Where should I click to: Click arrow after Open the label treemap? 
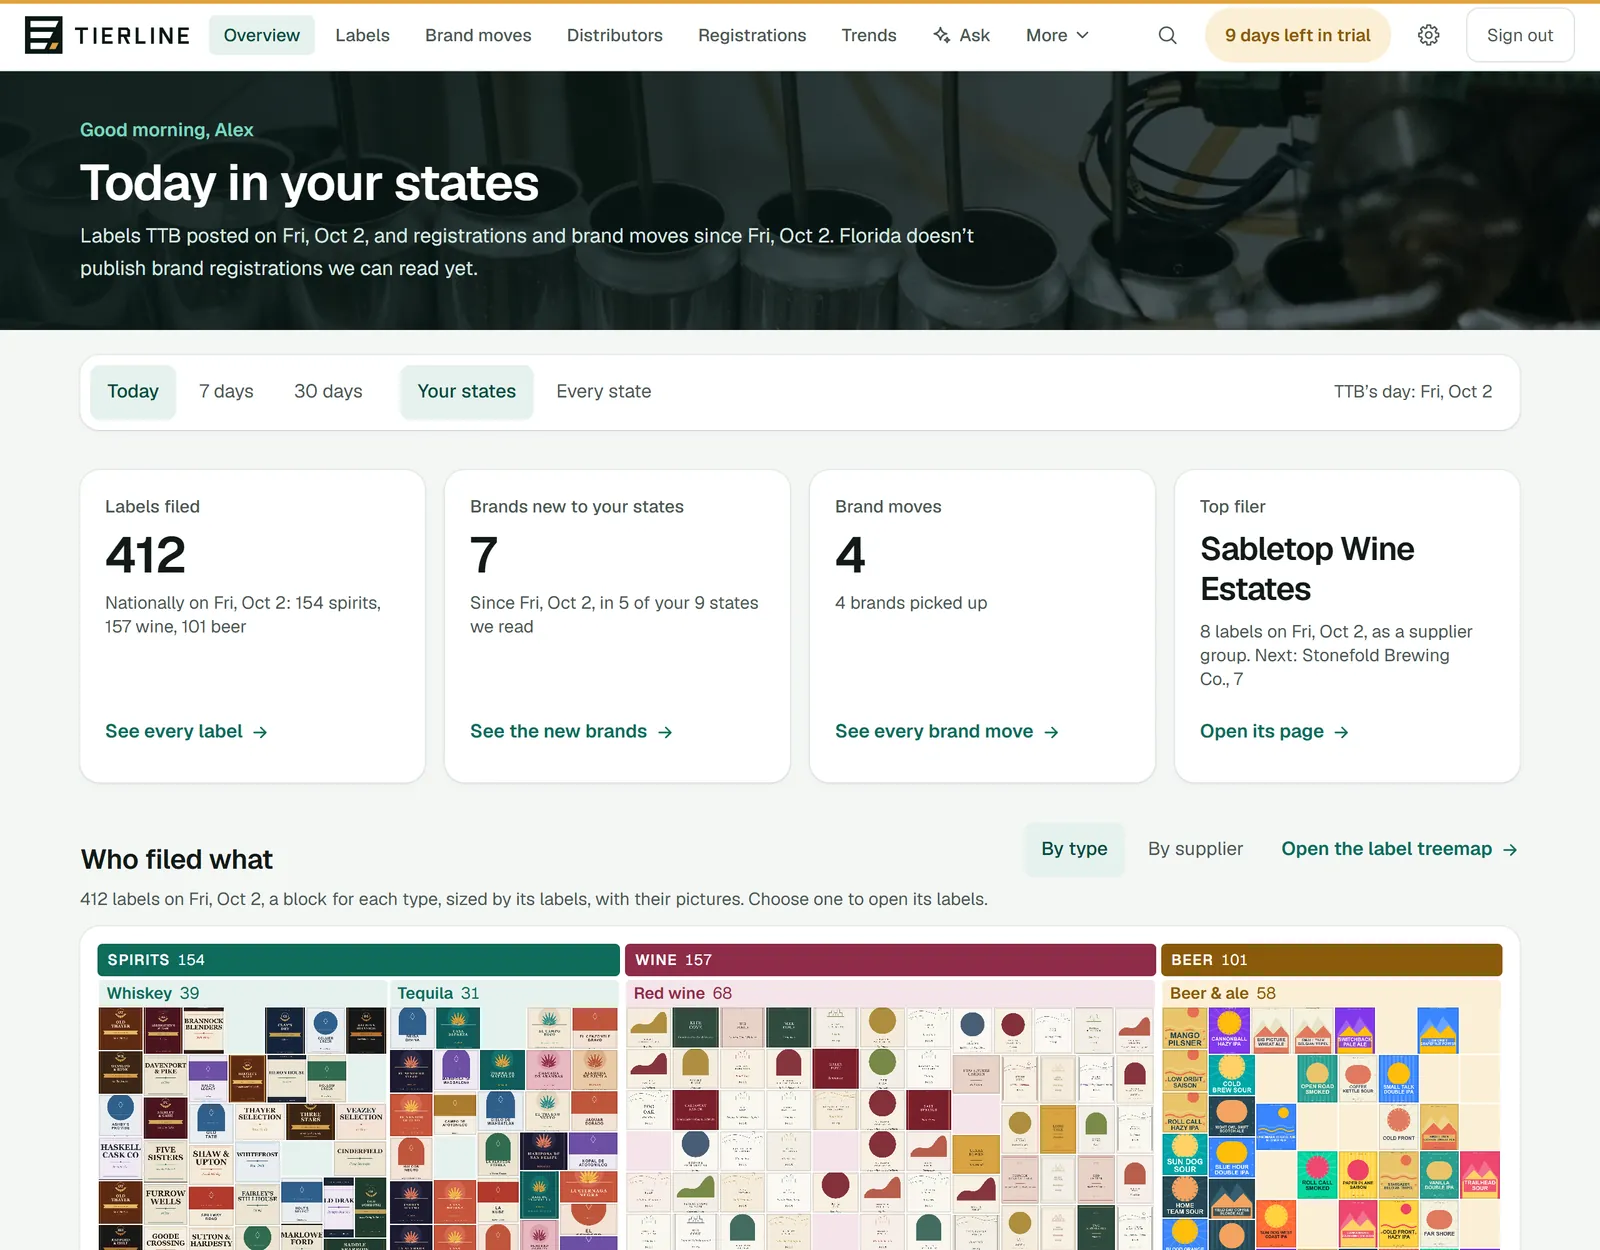[x=1510, y=849]
